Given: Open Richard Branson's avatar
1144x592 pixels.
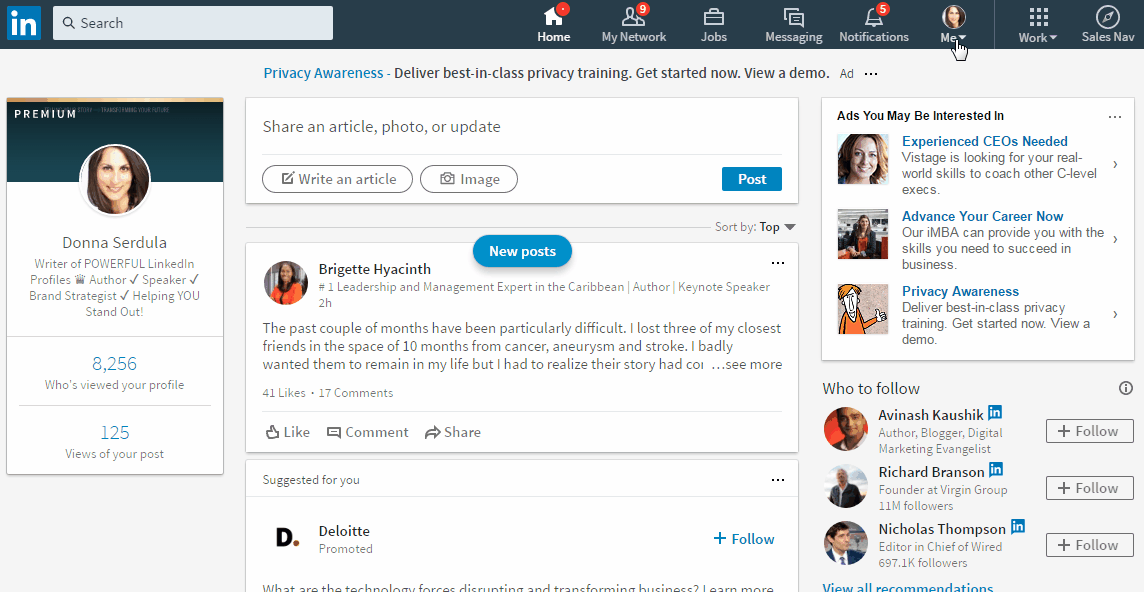Looking at the screenshot, I should (846, 486).
